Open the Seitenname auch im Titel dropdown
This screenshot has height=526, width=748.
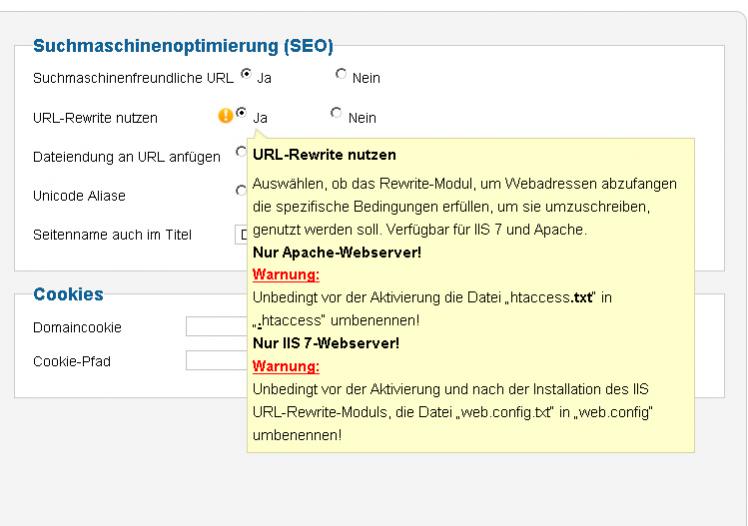coord(241,235)
